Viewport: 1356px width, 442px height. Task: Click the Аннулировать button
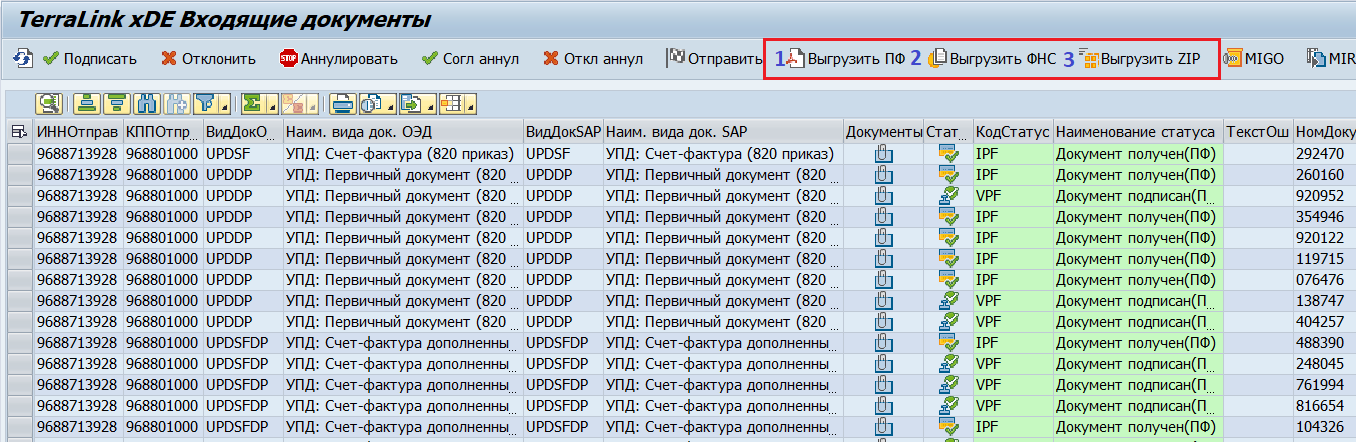338,59
